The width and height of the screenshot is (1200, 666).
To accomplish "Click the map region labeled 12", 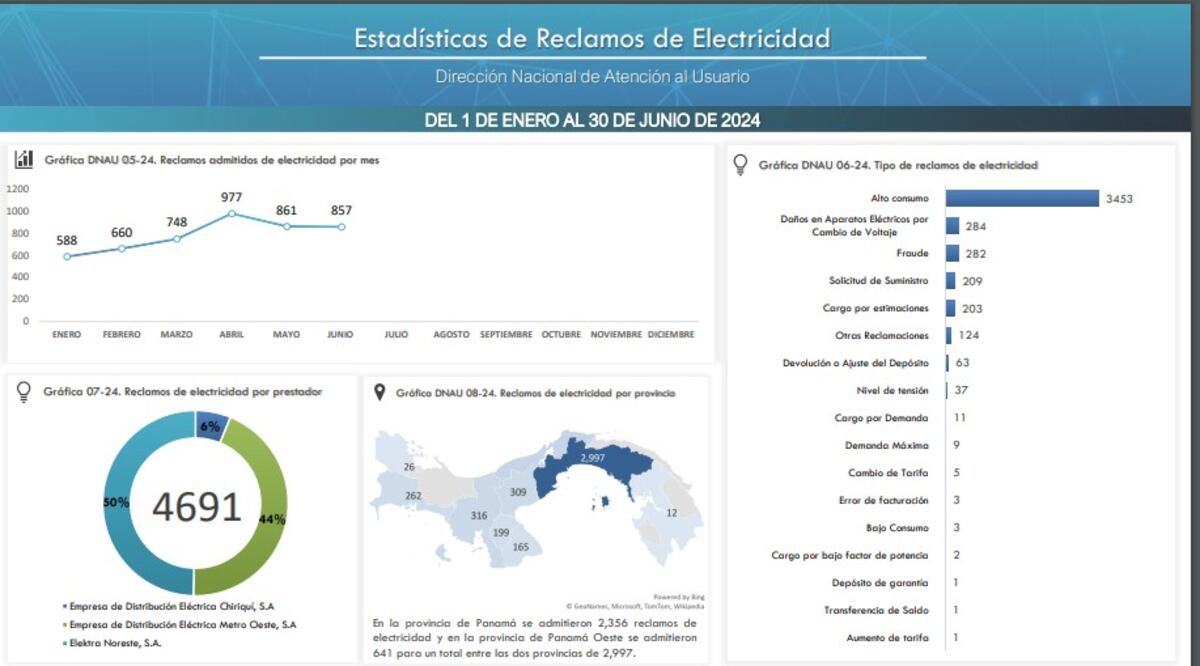I will [671, 513].
